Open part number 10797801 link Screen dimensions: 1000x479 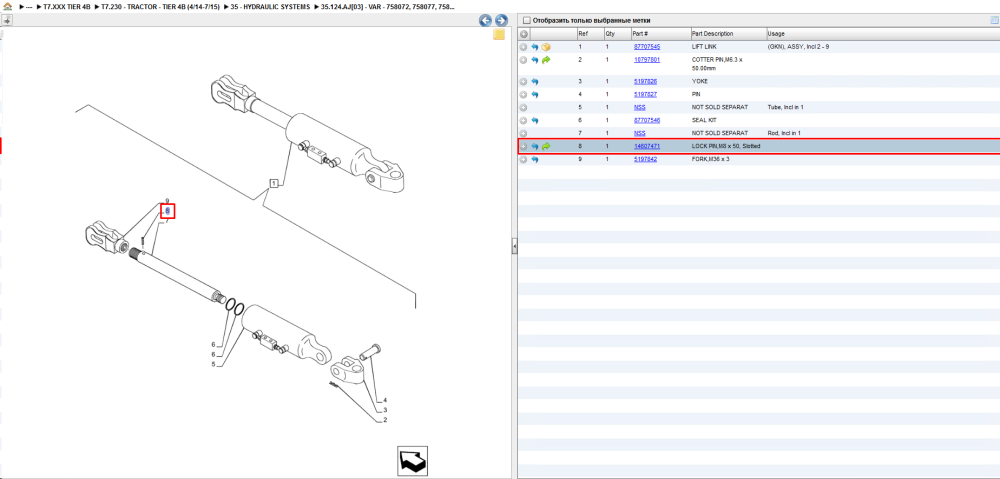coord(646,60)
